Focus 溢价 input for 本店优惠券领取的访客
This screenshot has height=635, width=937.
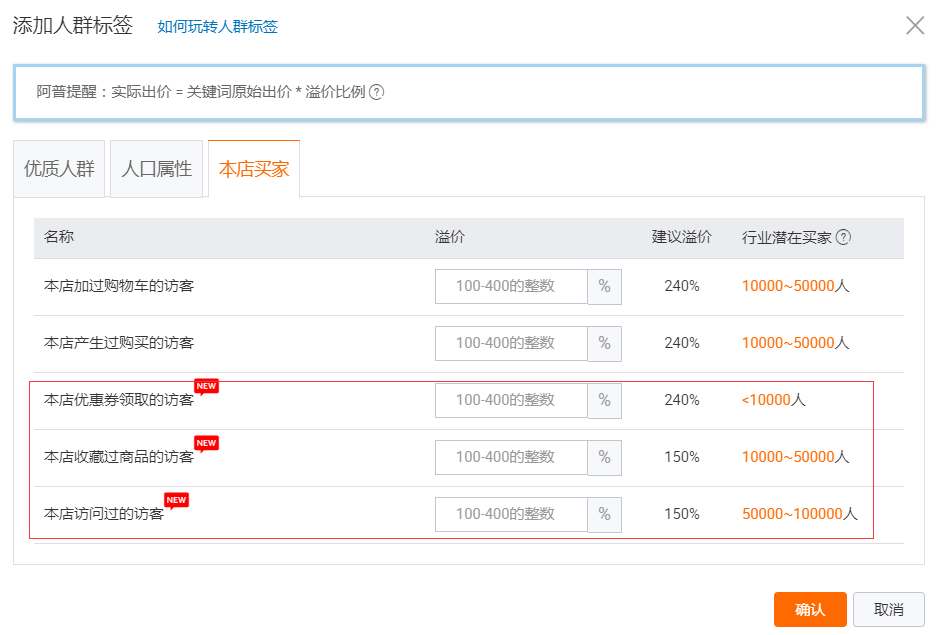tap(511, 400)
